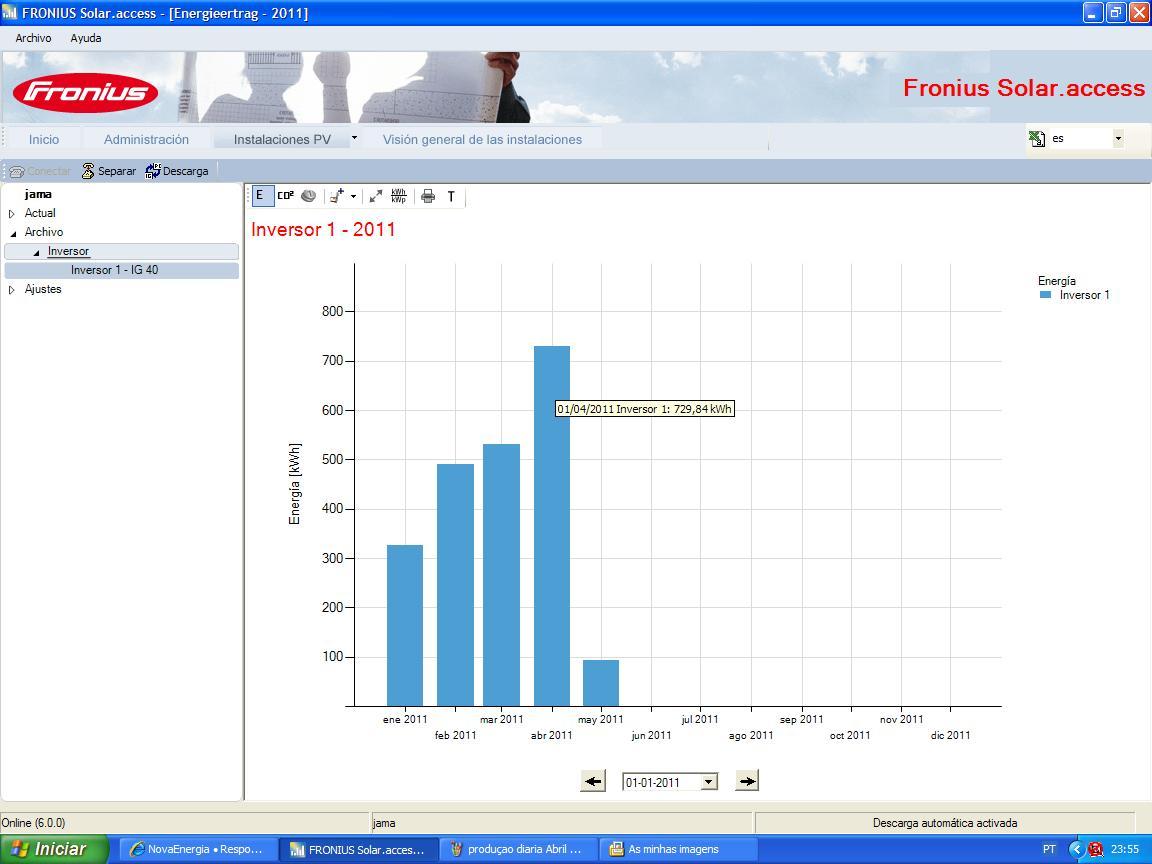Open the dropdown arrow beside add-comparison icon
This screenshot has height=864, width=1152.
click(x=353, y=196)
